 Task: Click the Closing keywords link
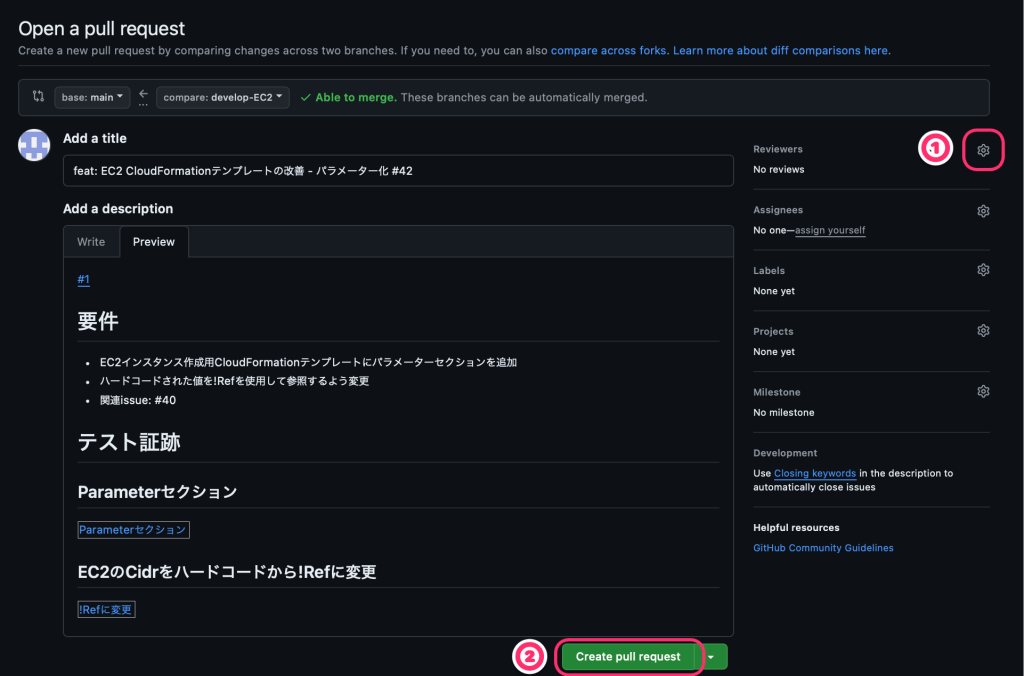pyautogui.click(x=814, y=473)
